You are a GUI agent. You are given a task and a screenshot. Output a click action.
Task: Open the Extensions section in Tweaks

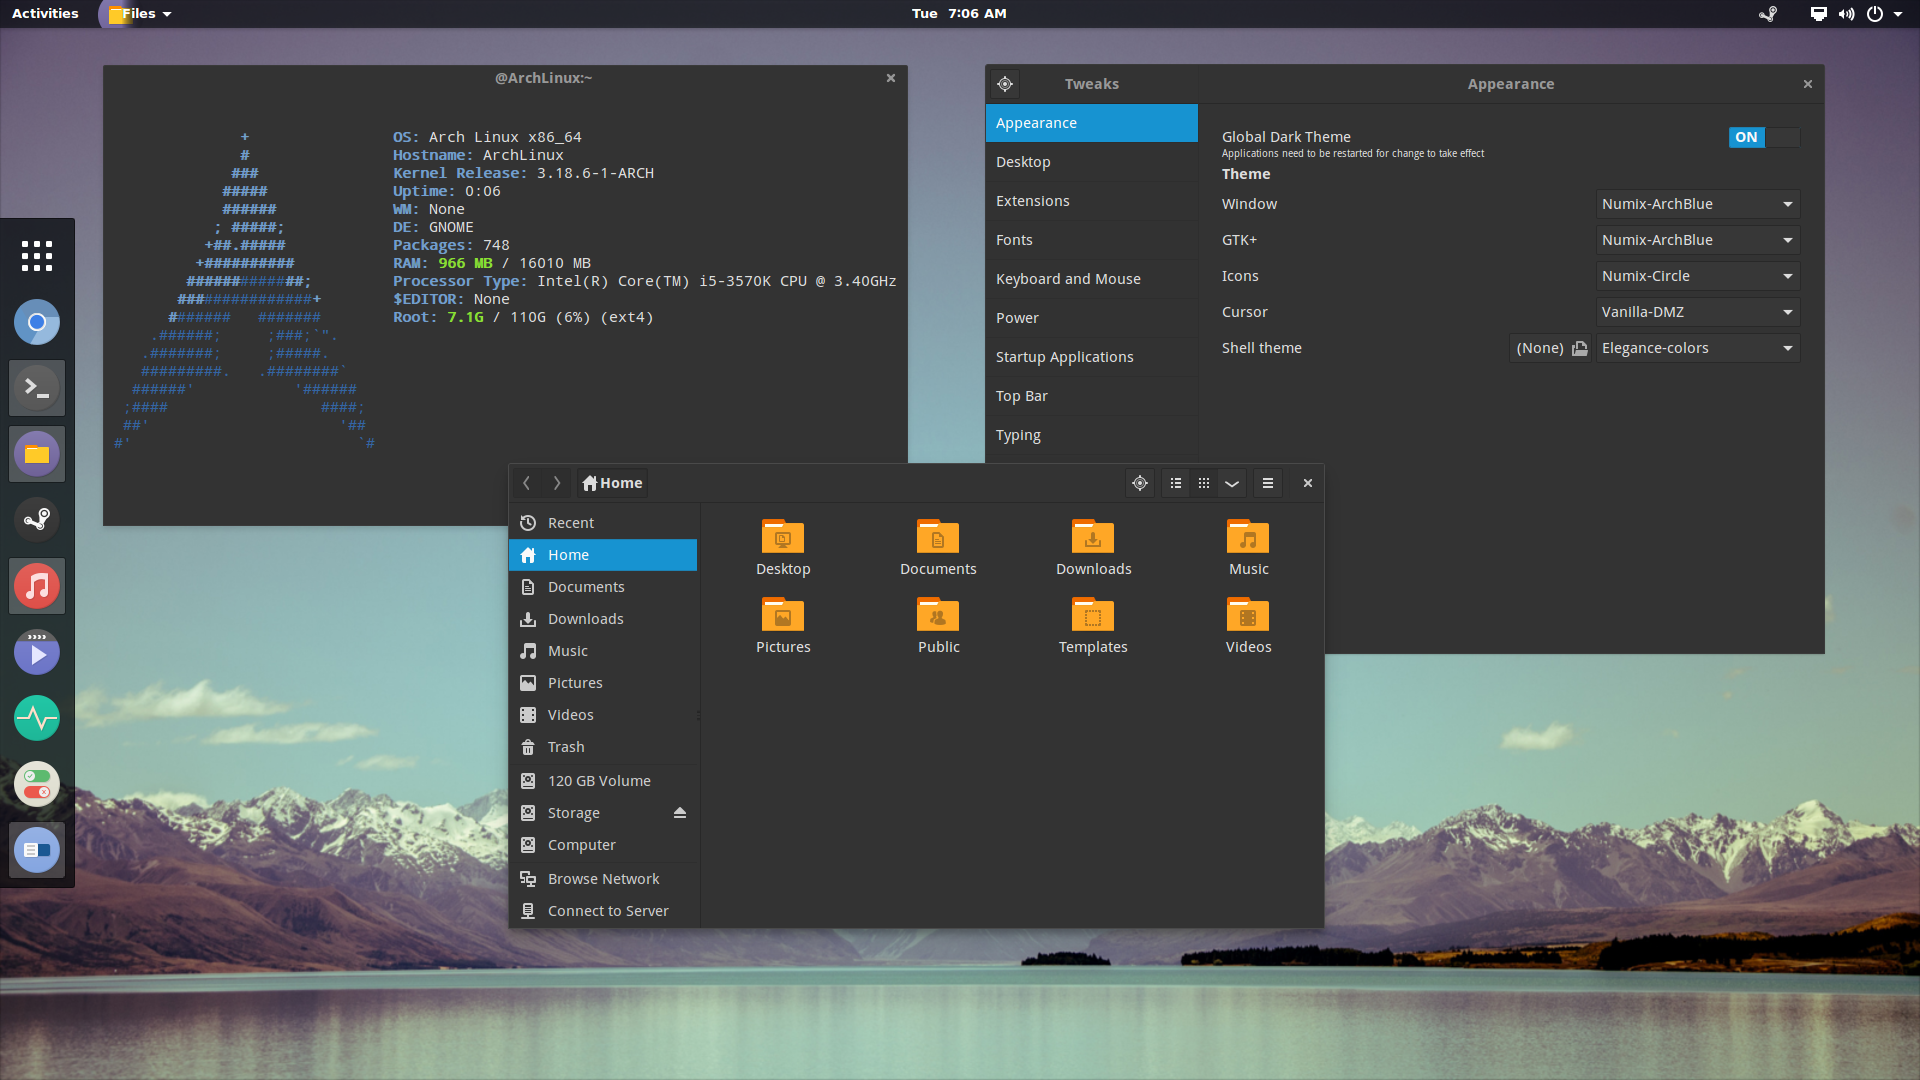[1031, 199]
